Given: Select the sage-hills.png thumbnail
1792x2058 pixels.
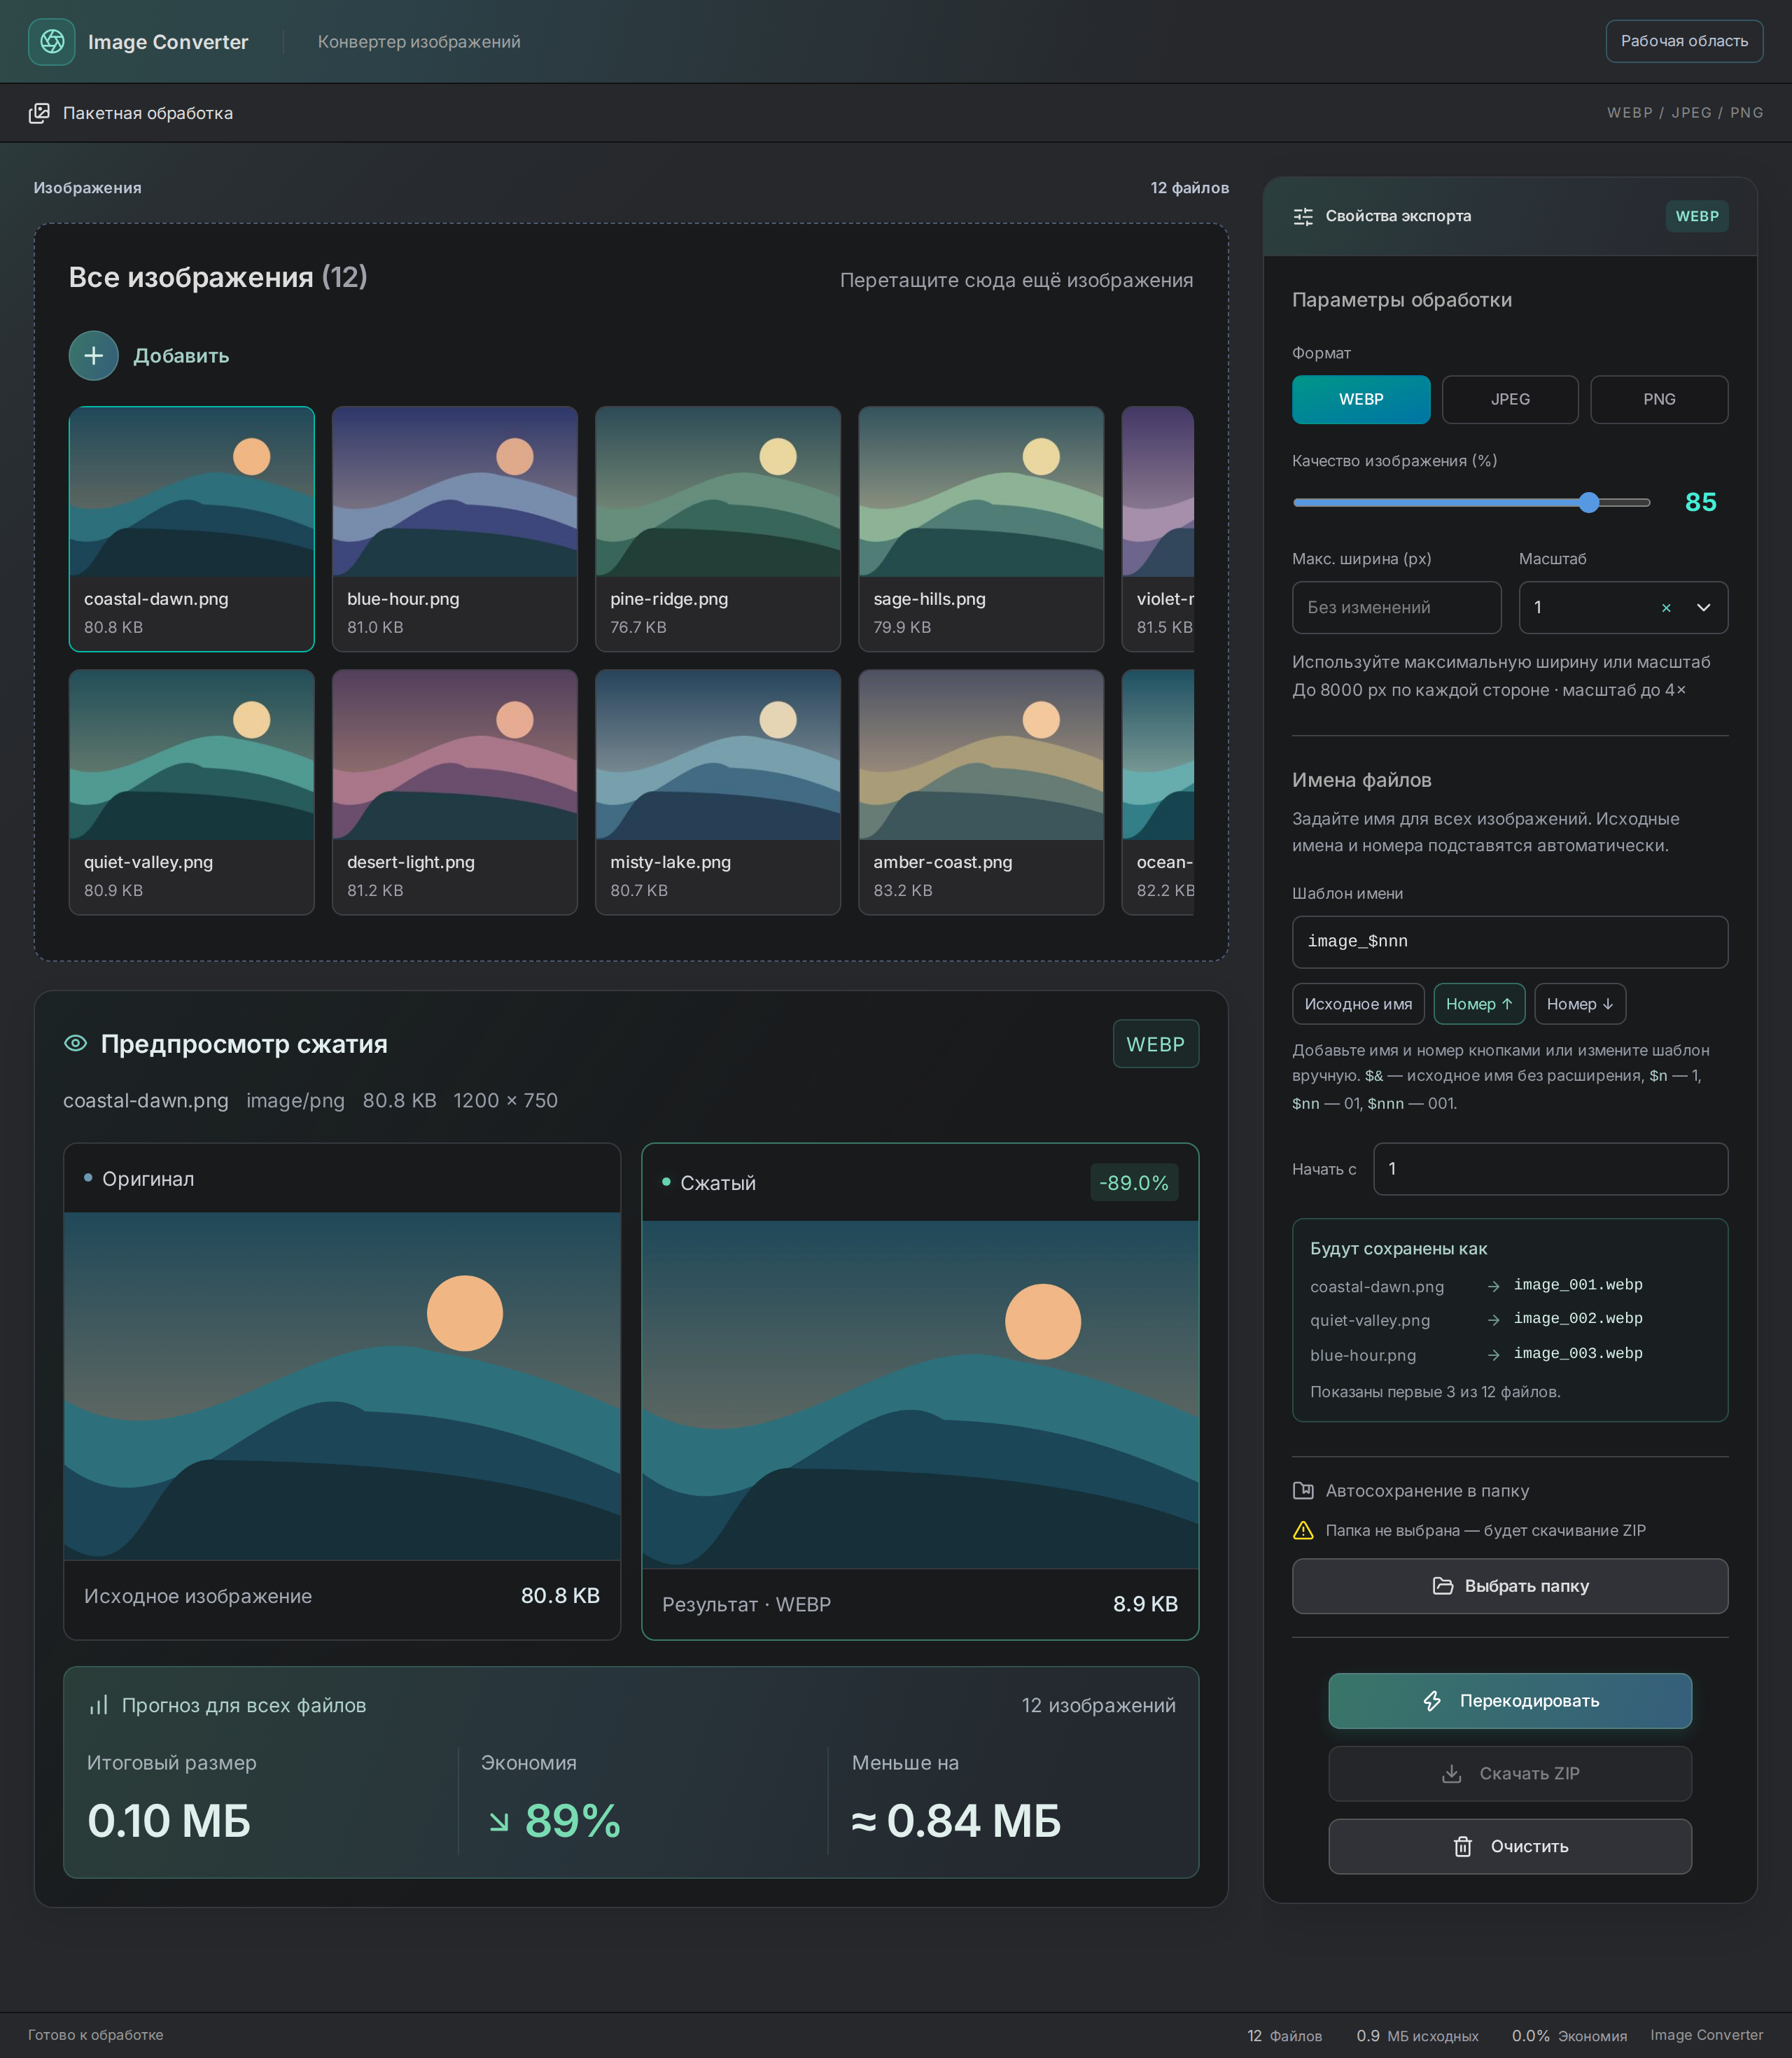Looking at the screenshot, I should tap(981, 529).
